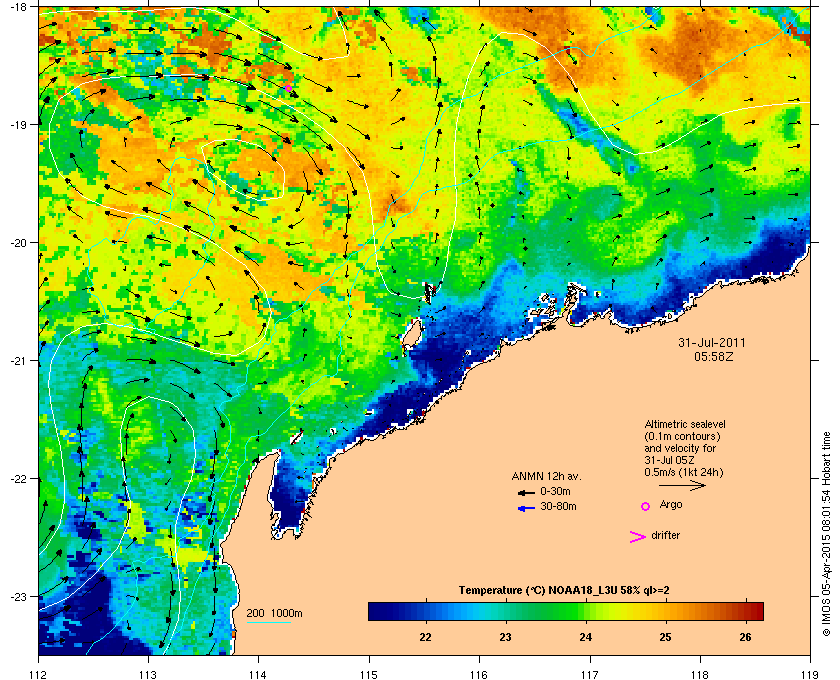840x680 pixels.
Task: Click the '200 1000m' isobath label
Action: point(274,613)
